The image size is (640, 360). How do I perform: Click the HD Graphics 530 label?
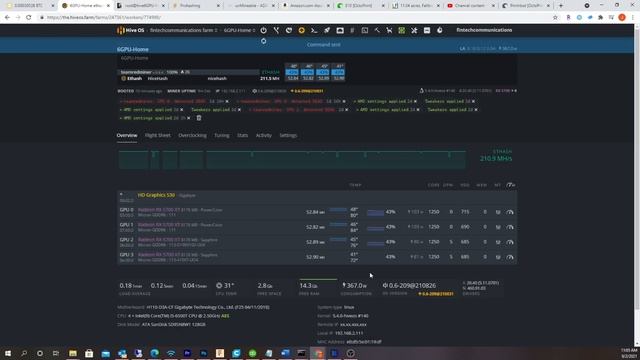click(156, 195)
